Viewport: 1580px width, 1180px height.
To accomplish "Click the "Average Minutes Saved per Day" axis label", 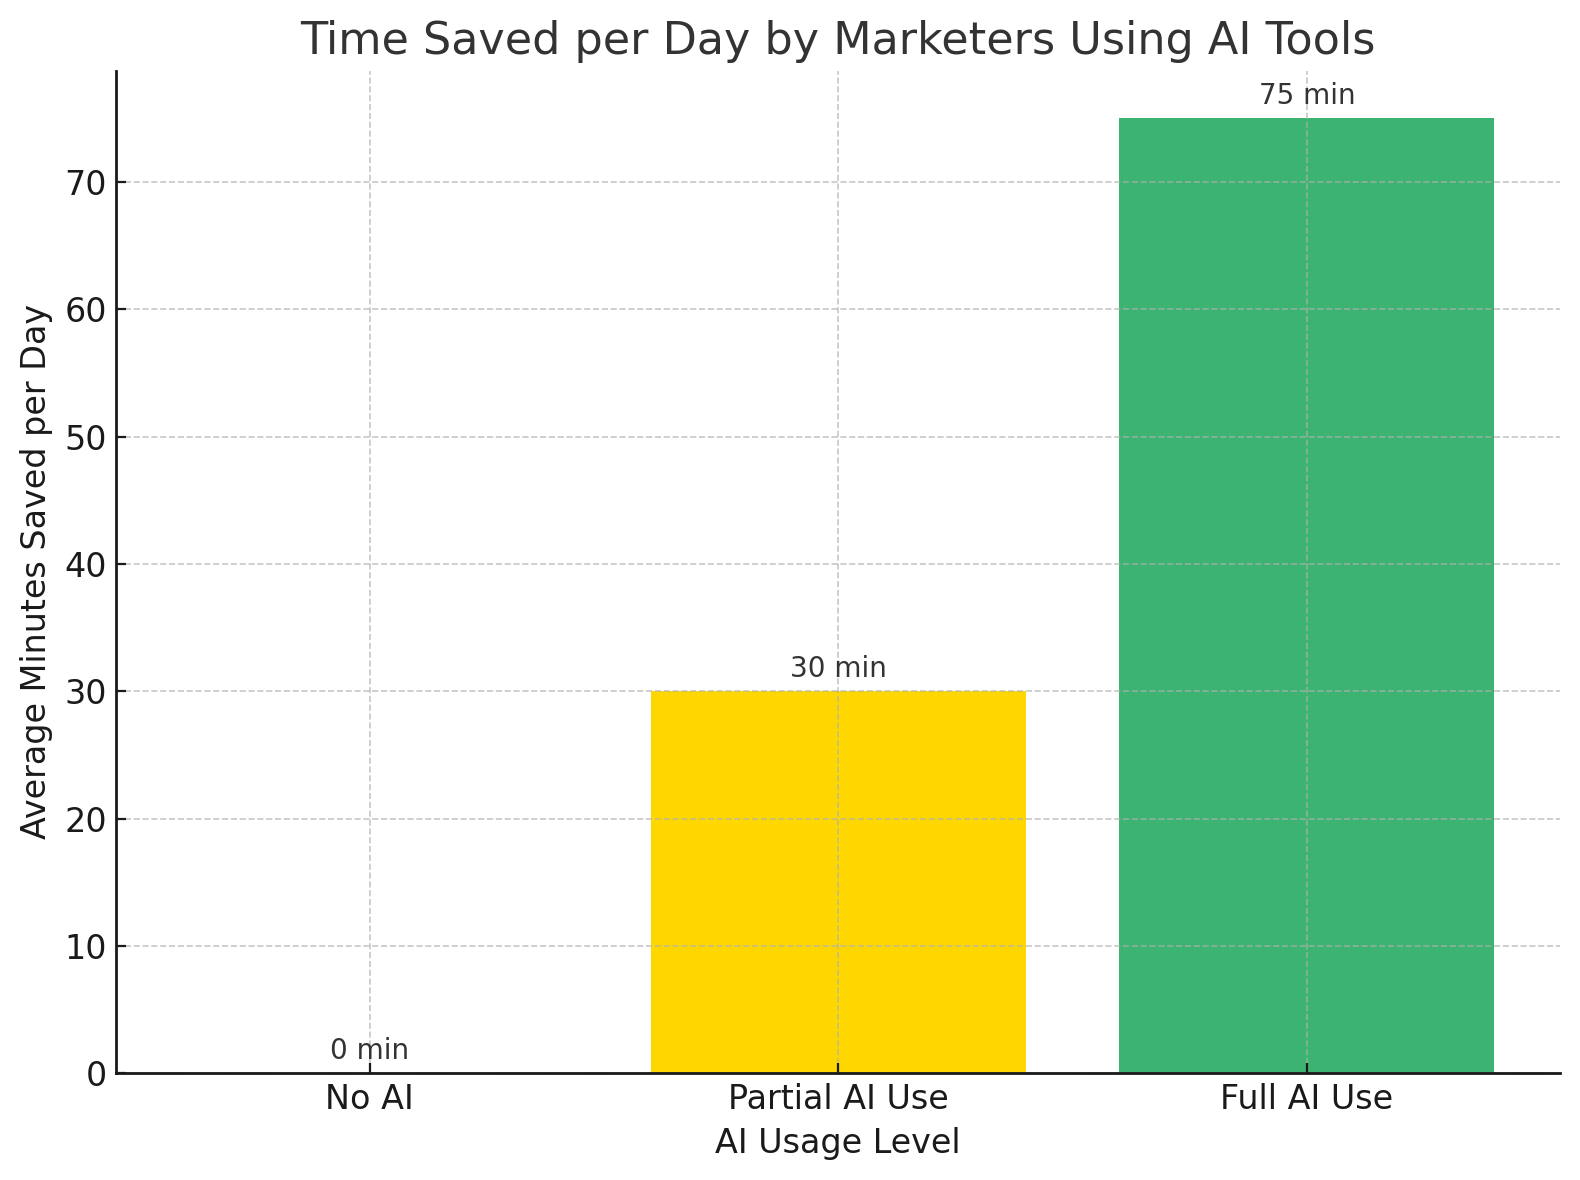I will click(35, 572).
